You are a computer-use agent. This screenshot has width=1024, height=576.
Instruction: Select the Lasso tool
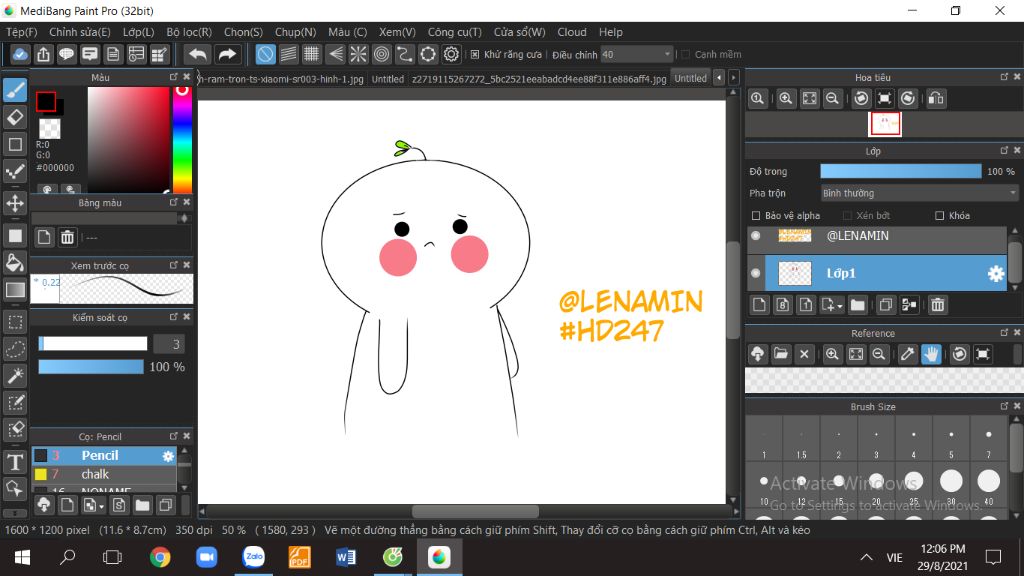click(15, 349)
